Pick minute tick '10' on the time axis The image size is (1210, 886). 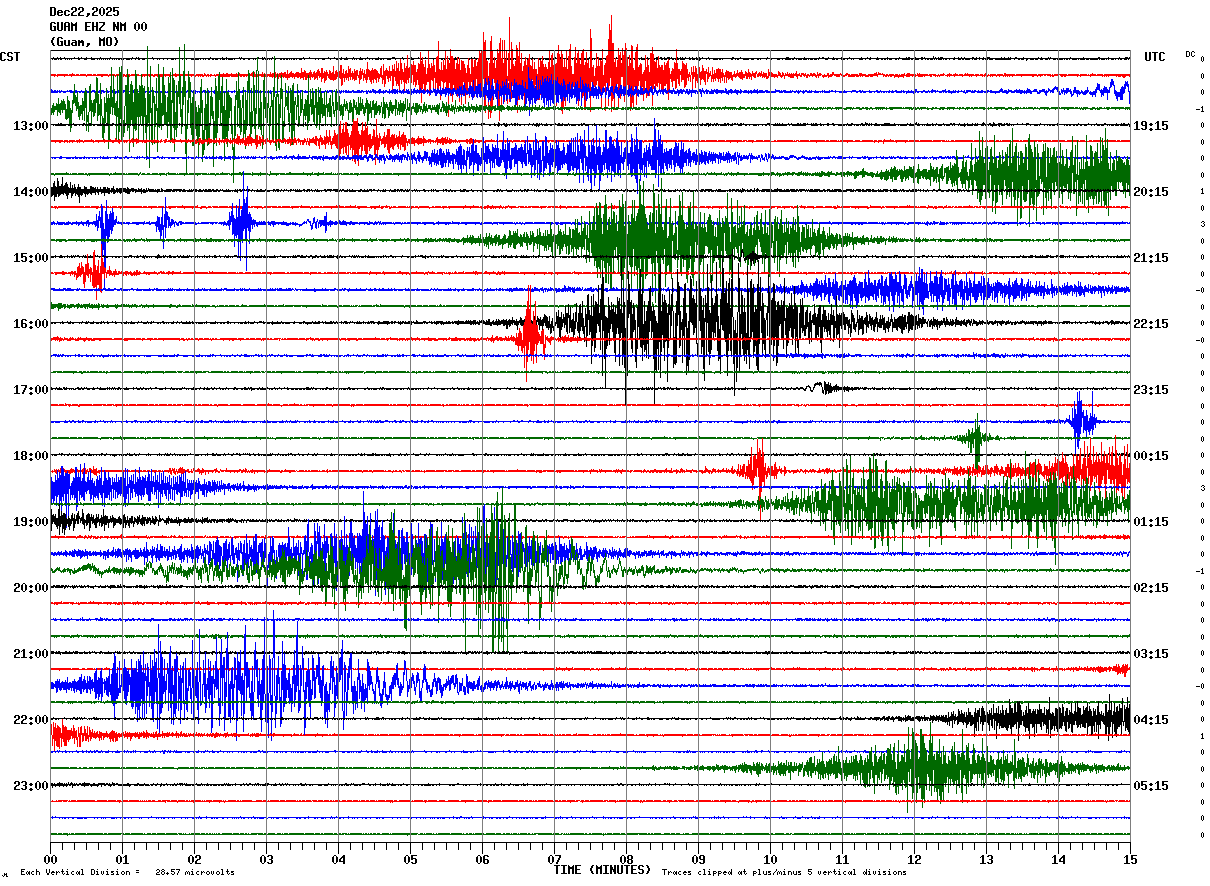pyautogui.click(x=771, y=860)
